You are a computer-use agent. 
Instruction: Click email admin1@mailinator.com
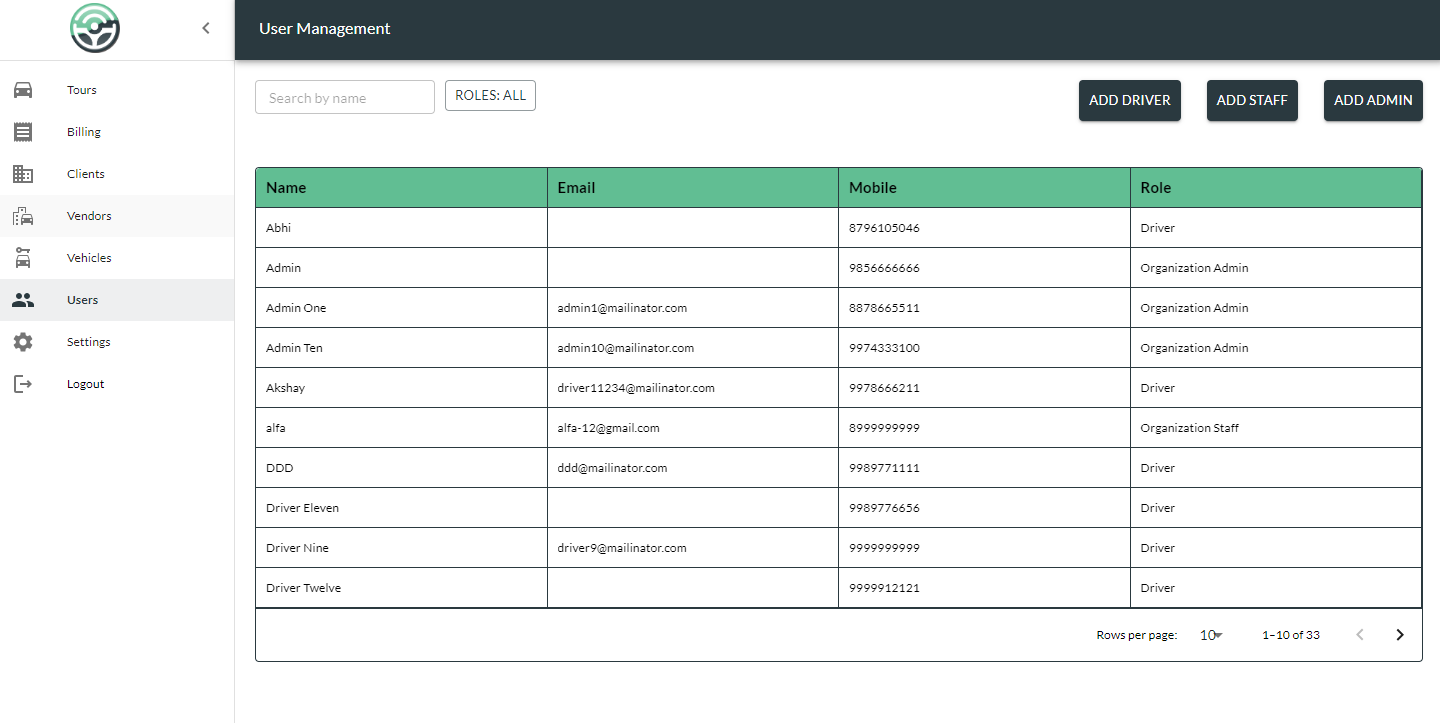(x=622, y=308)
